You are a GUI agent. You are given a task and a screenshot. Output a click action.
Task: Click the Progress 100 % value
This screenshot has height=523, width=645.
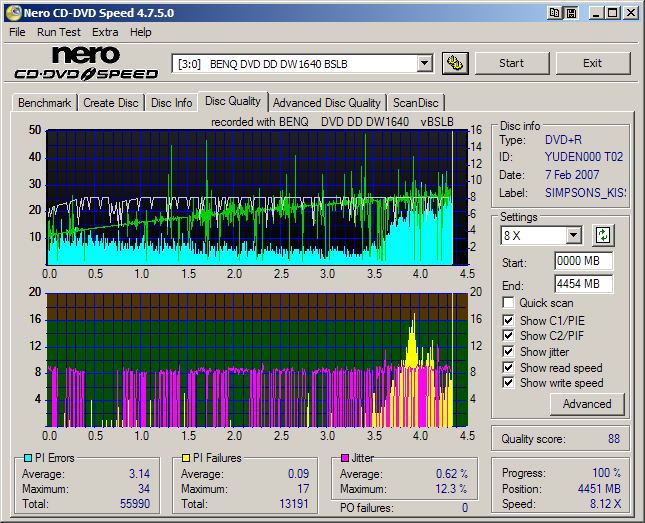(x=606, y=473)
